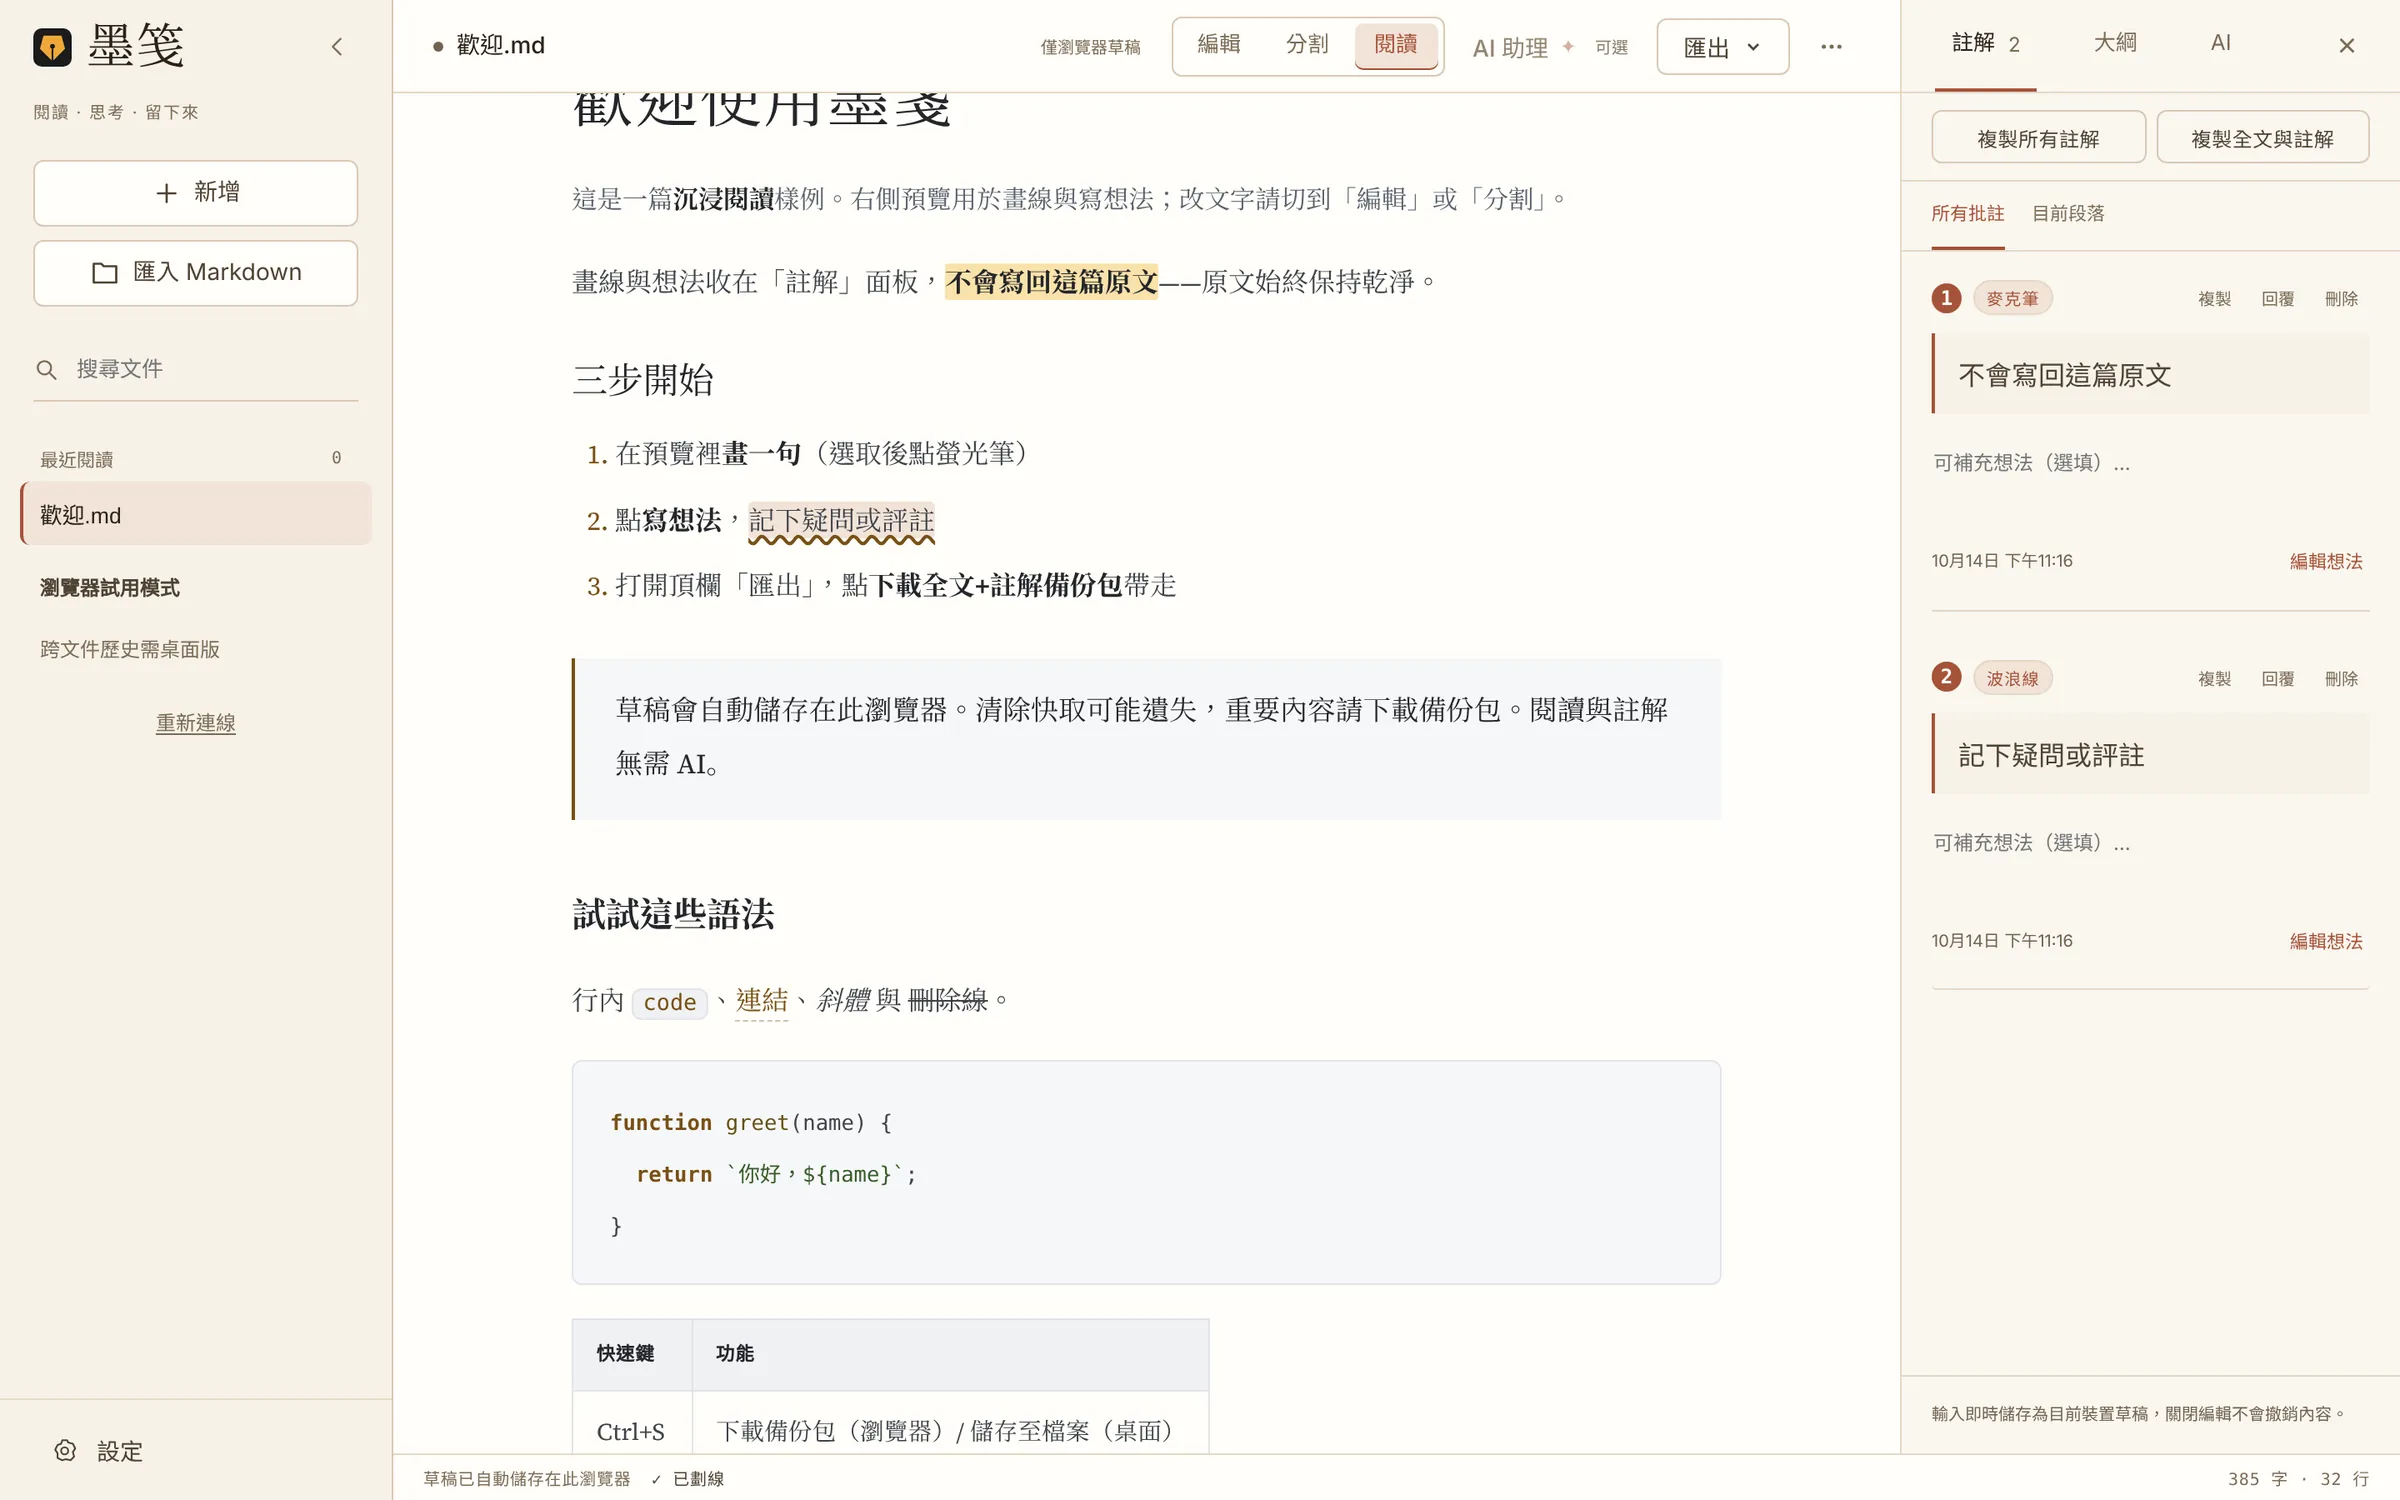Click 匯入 Markdown button
This screenshot has width=2400, height=1500.
pos(196,273)
